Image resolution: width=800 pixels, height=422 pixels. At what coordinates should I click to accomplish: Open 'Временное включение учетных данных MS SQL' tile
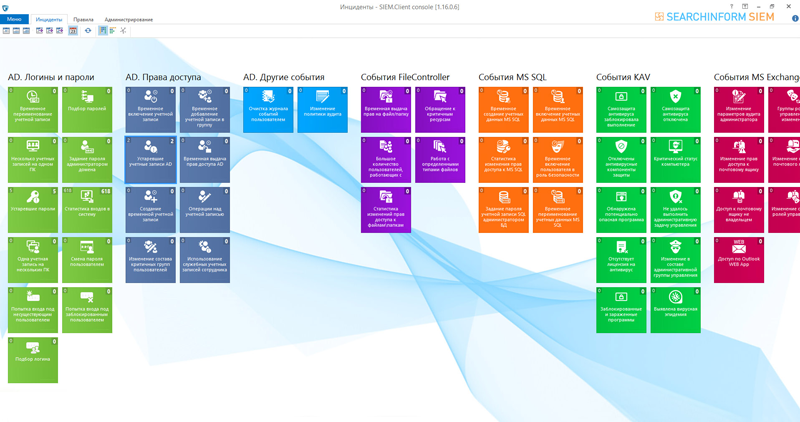click(x=558, y=110)
